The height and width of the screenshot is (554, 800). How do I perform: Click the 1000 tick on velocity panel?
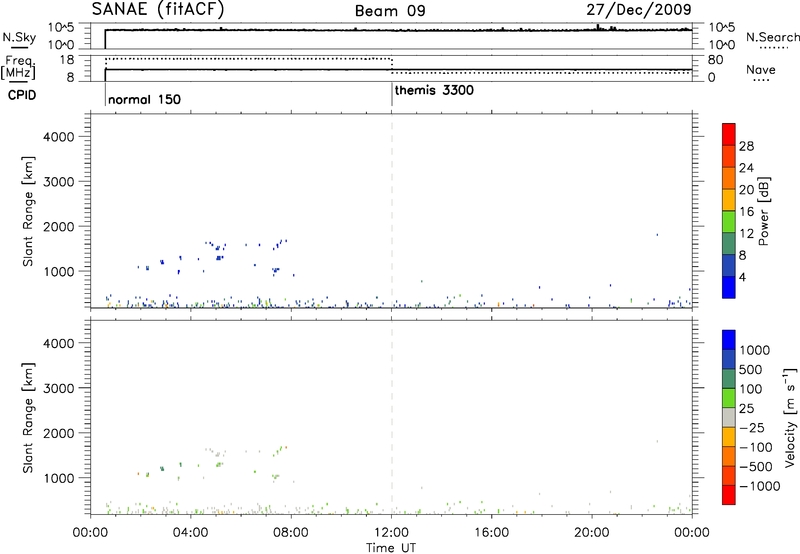point(59,478)
